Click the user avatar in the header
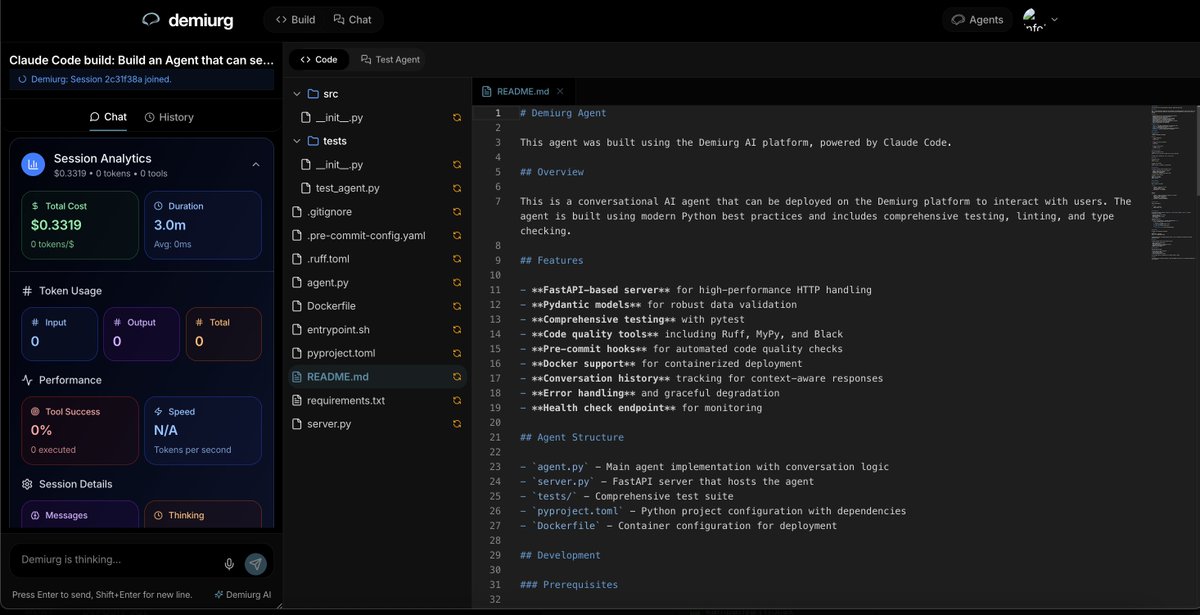The image size is (1200, 615). coord(1033,19)
